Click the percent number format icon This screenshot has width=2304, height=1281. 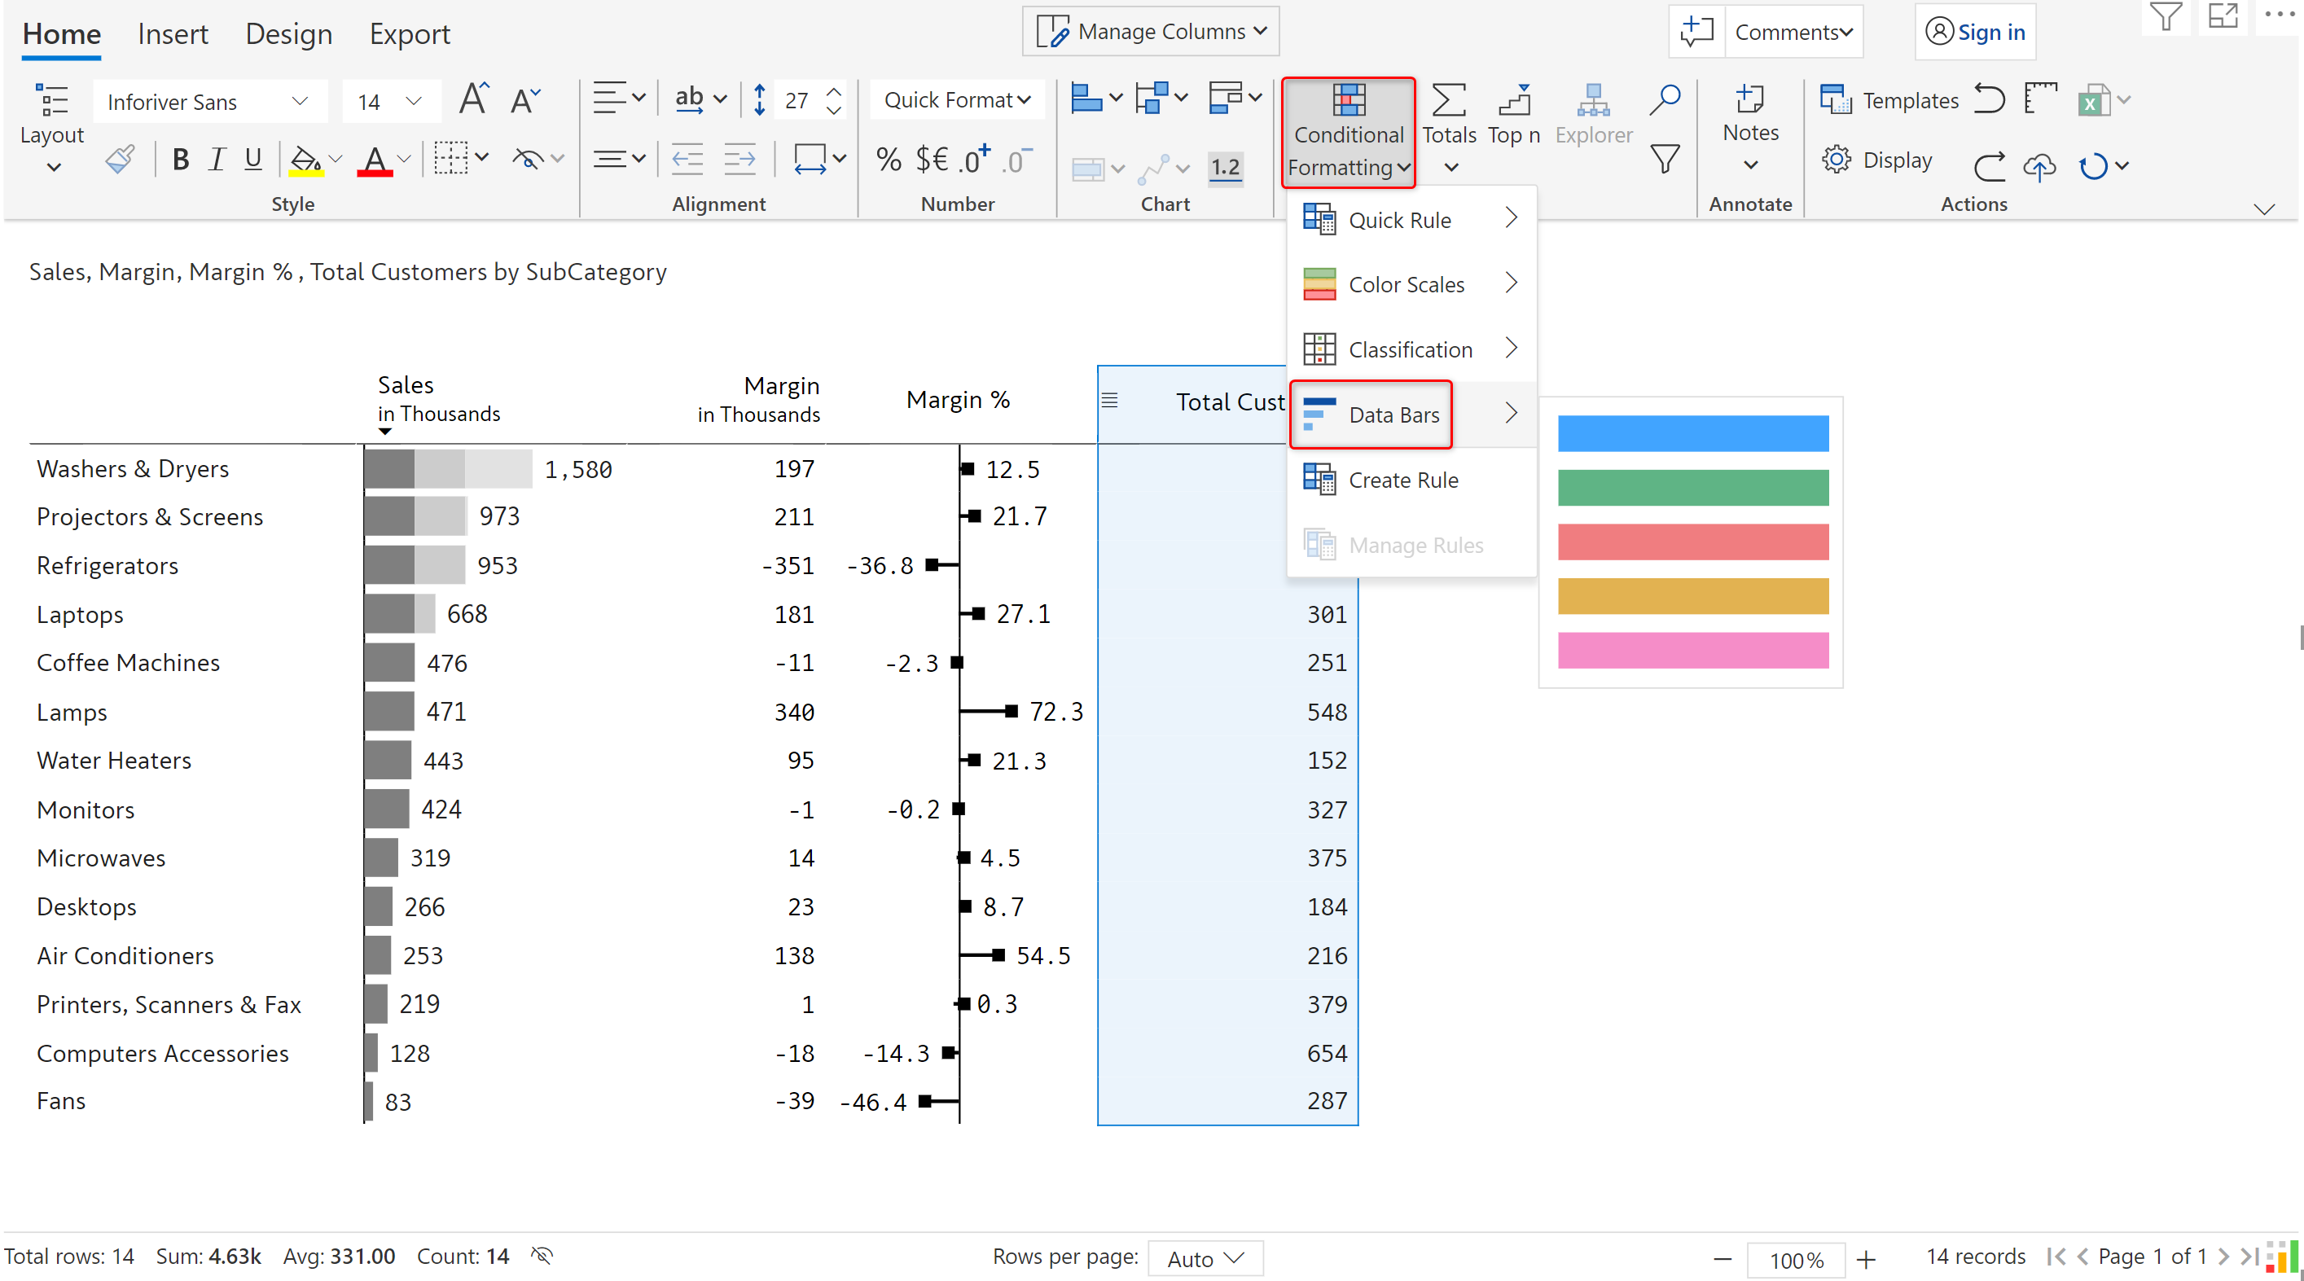tap(888, 160)
